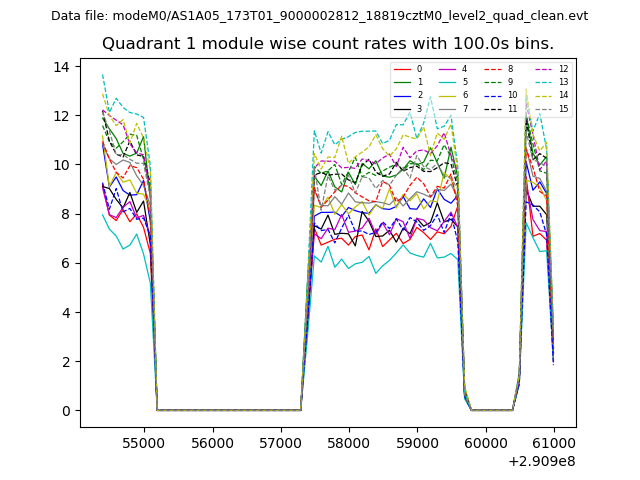Viewport: 640px width, 480px height.
Task: Click the 57000 x-axis tick label
Action: coord(280,441)
